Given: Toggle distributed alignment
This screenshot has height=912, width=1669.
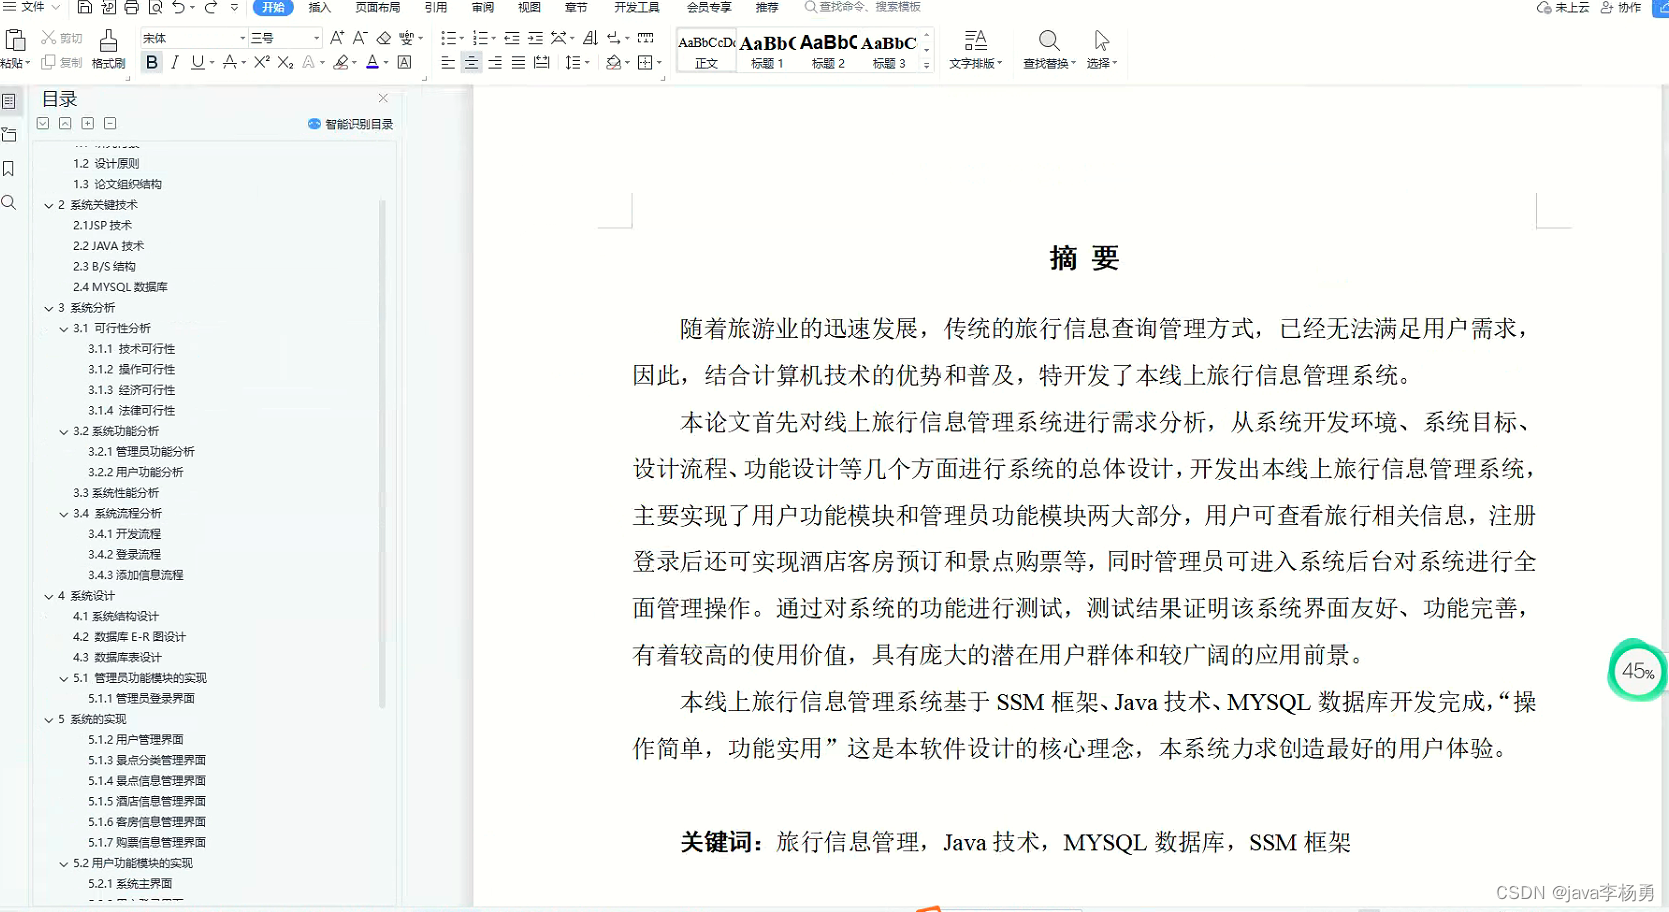Looking at the screenshot, I should click(x=542, y=62).
